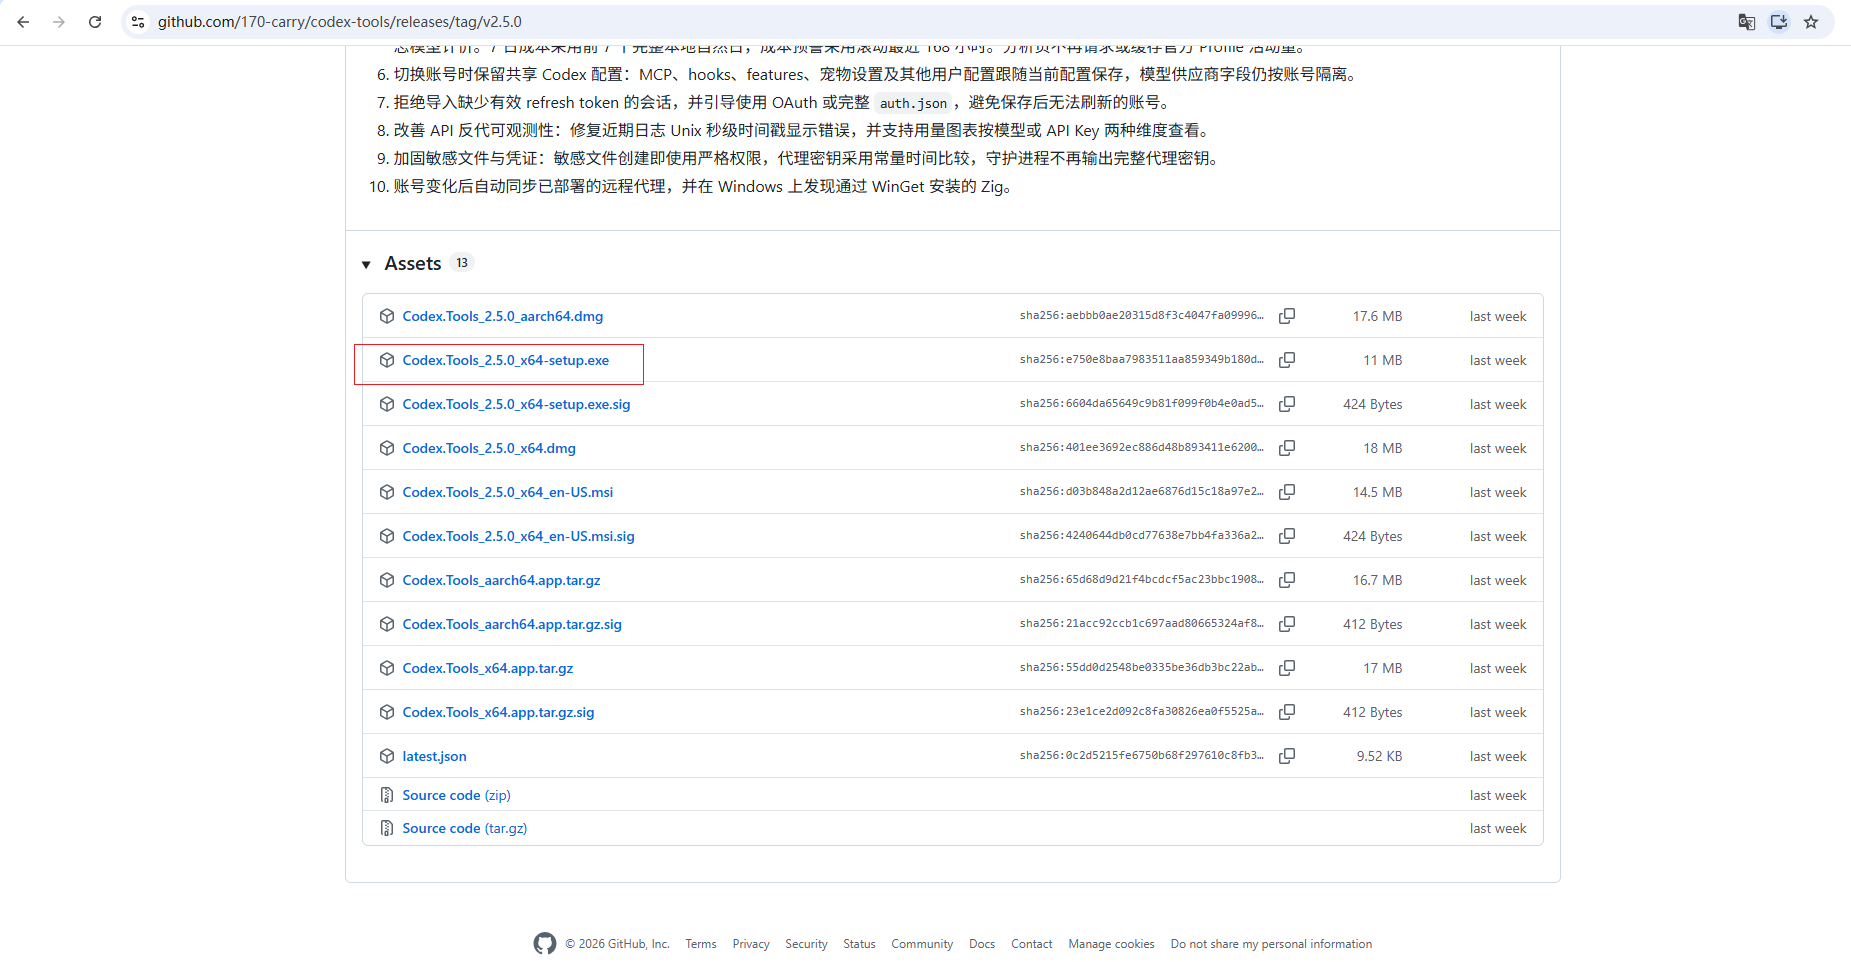
Task: Download Codex.Tools_x64.app.tar.gz.sig
Action: 498,712
